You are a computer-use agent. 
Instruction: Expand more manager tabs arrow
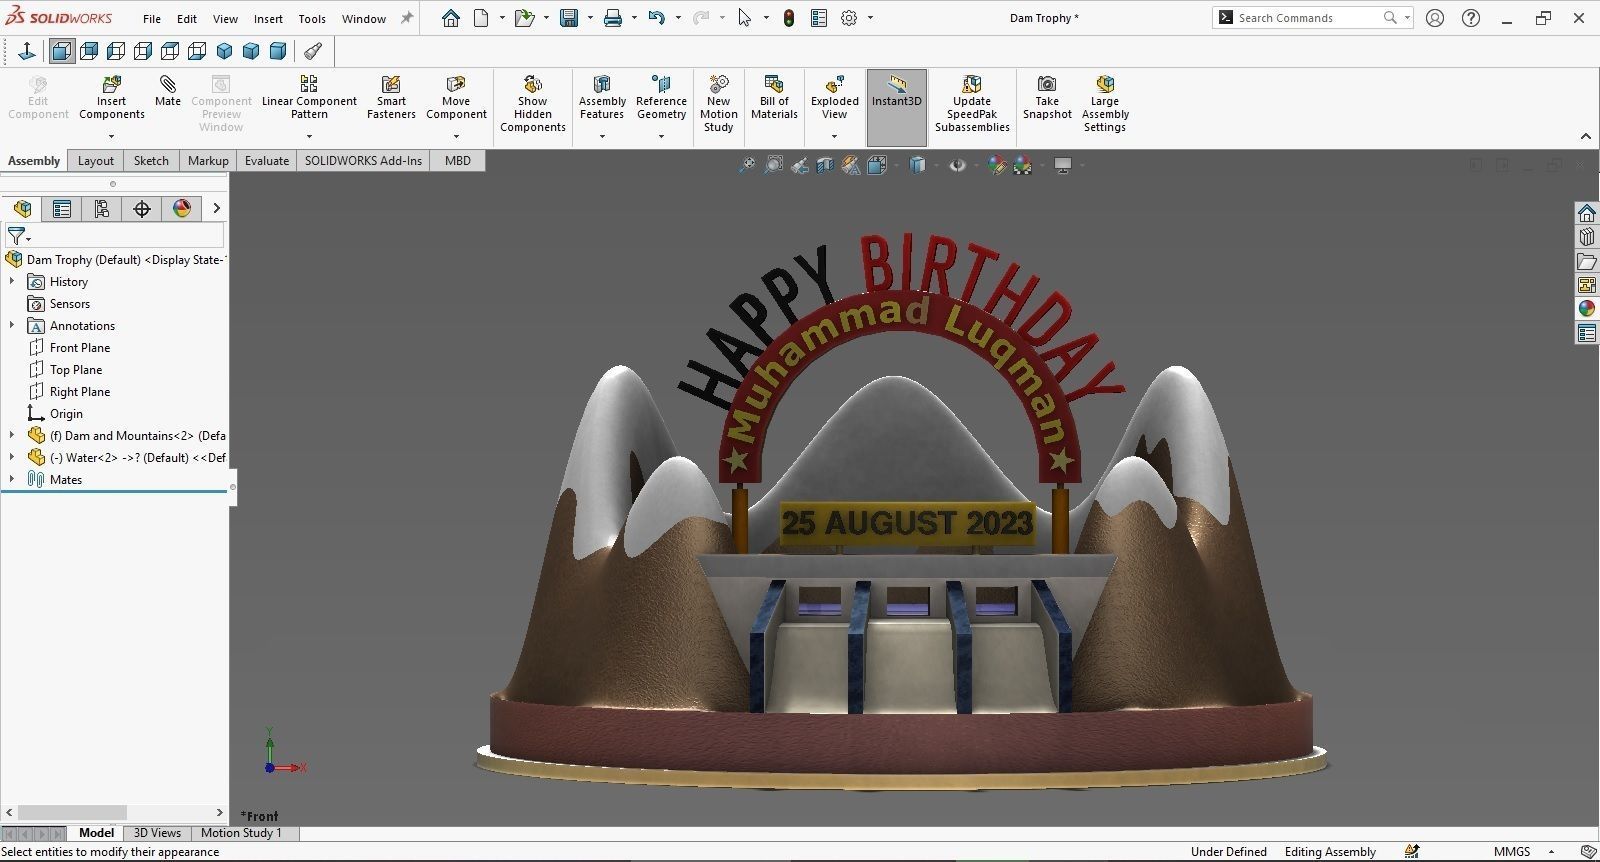216,208
